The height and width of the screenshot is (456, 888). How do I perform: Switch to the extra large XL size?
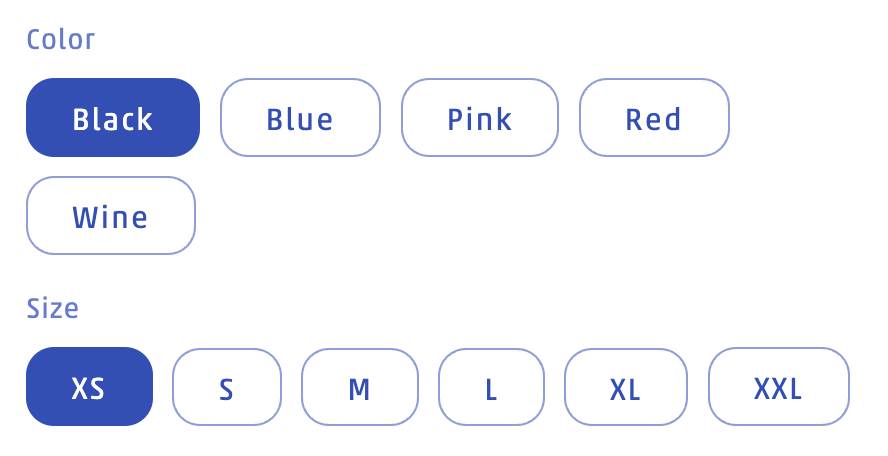(626, 387)
